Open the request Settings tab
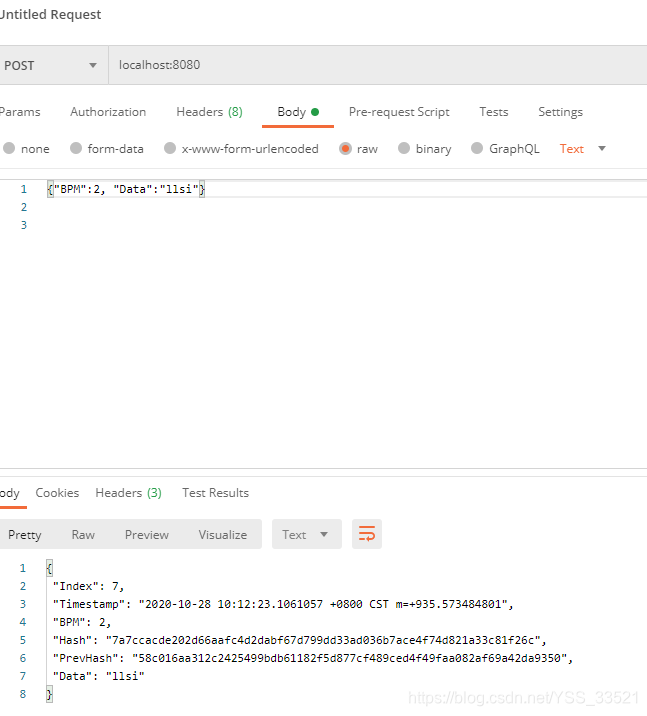This screenshot has width=647, height=716. pyautogui.click(x=560, y=112)
